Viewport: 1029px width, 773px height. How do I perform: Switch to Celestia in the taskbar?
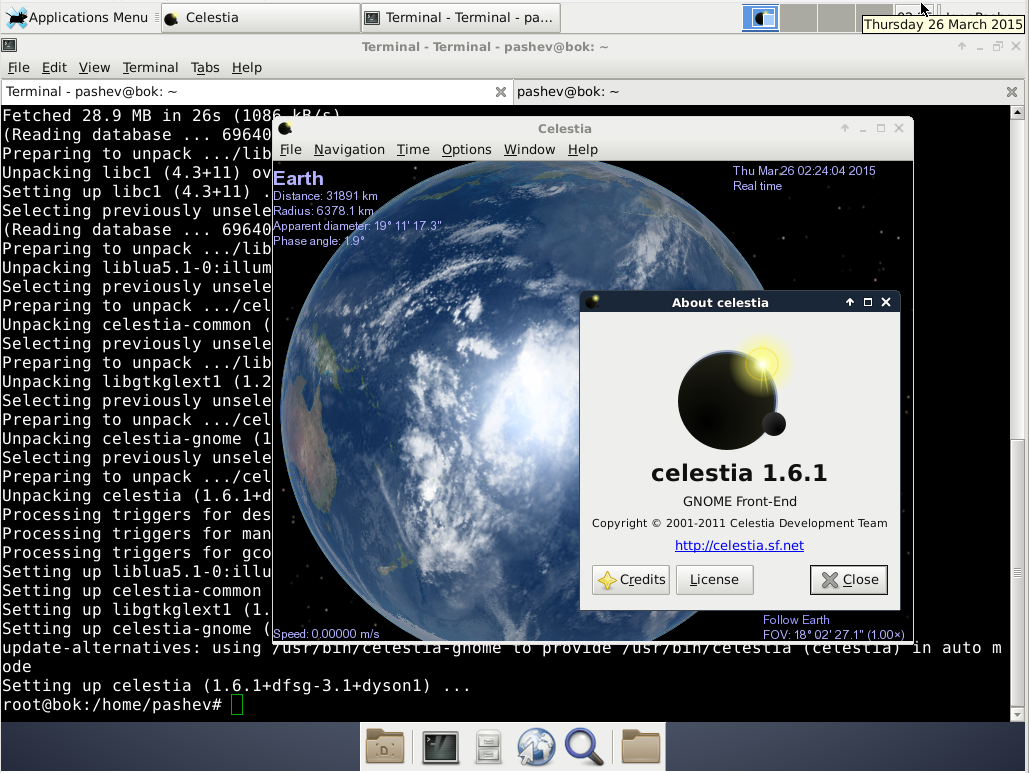point(261,18)
